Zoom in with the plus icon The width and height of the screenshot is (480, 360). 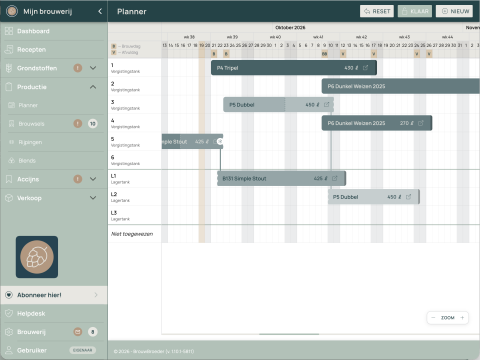[x=462, y=318]
